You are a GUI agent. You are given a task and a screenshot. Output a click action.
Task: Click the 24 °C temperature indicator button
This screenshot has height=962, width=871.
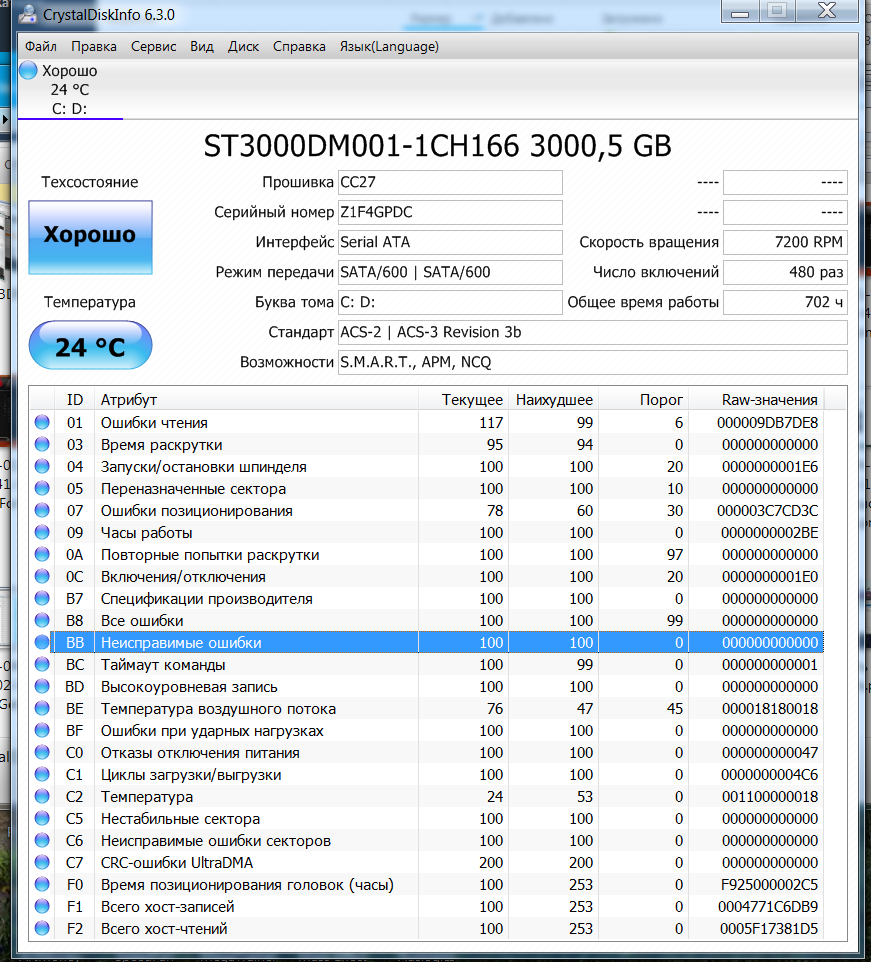[90, 346]
